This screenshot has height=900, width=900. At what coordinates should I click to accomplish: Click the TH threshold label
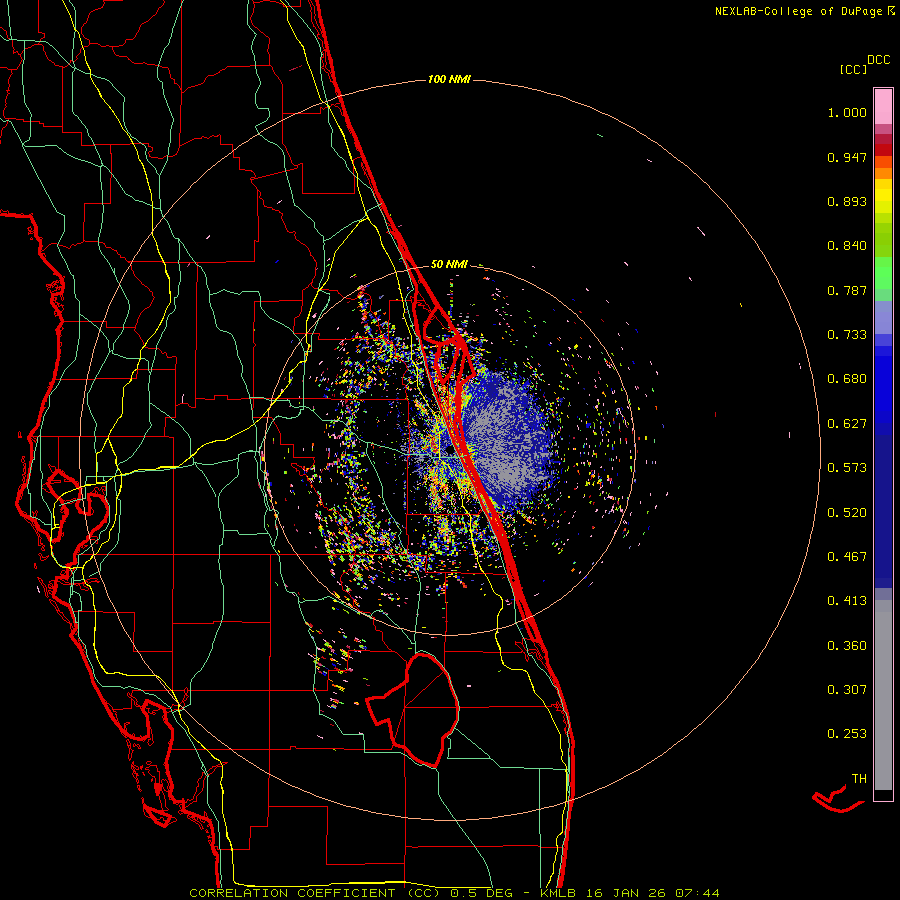(x=859, y=779)
